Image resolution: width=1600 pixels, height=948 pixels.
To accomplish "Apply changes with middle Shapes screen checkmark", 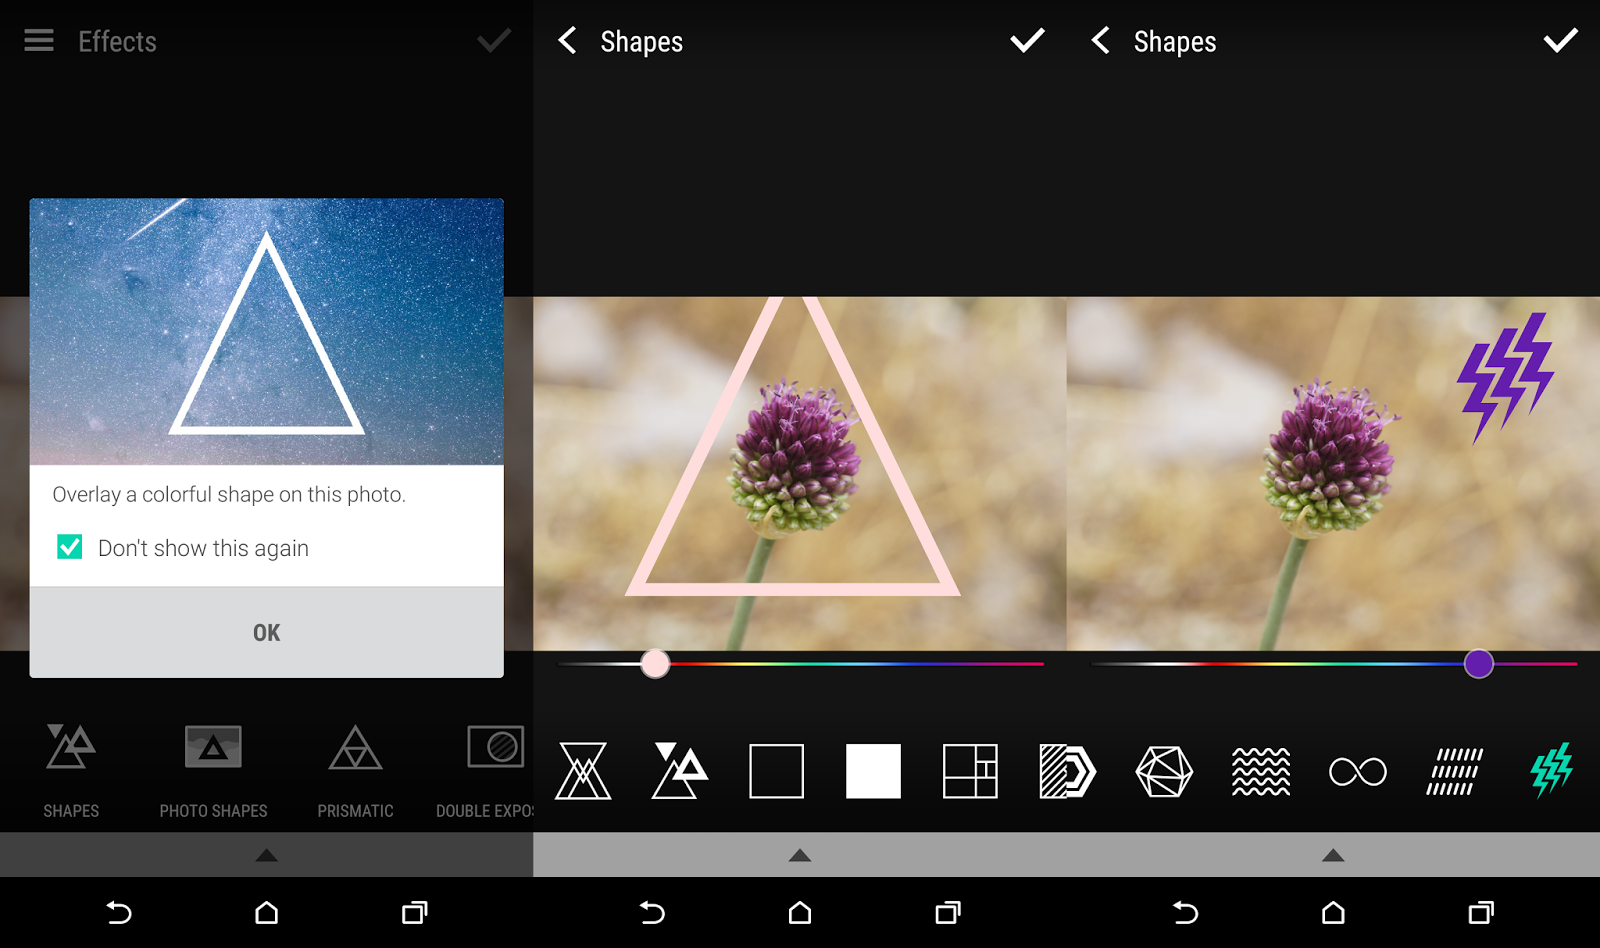I will 1027,41.
